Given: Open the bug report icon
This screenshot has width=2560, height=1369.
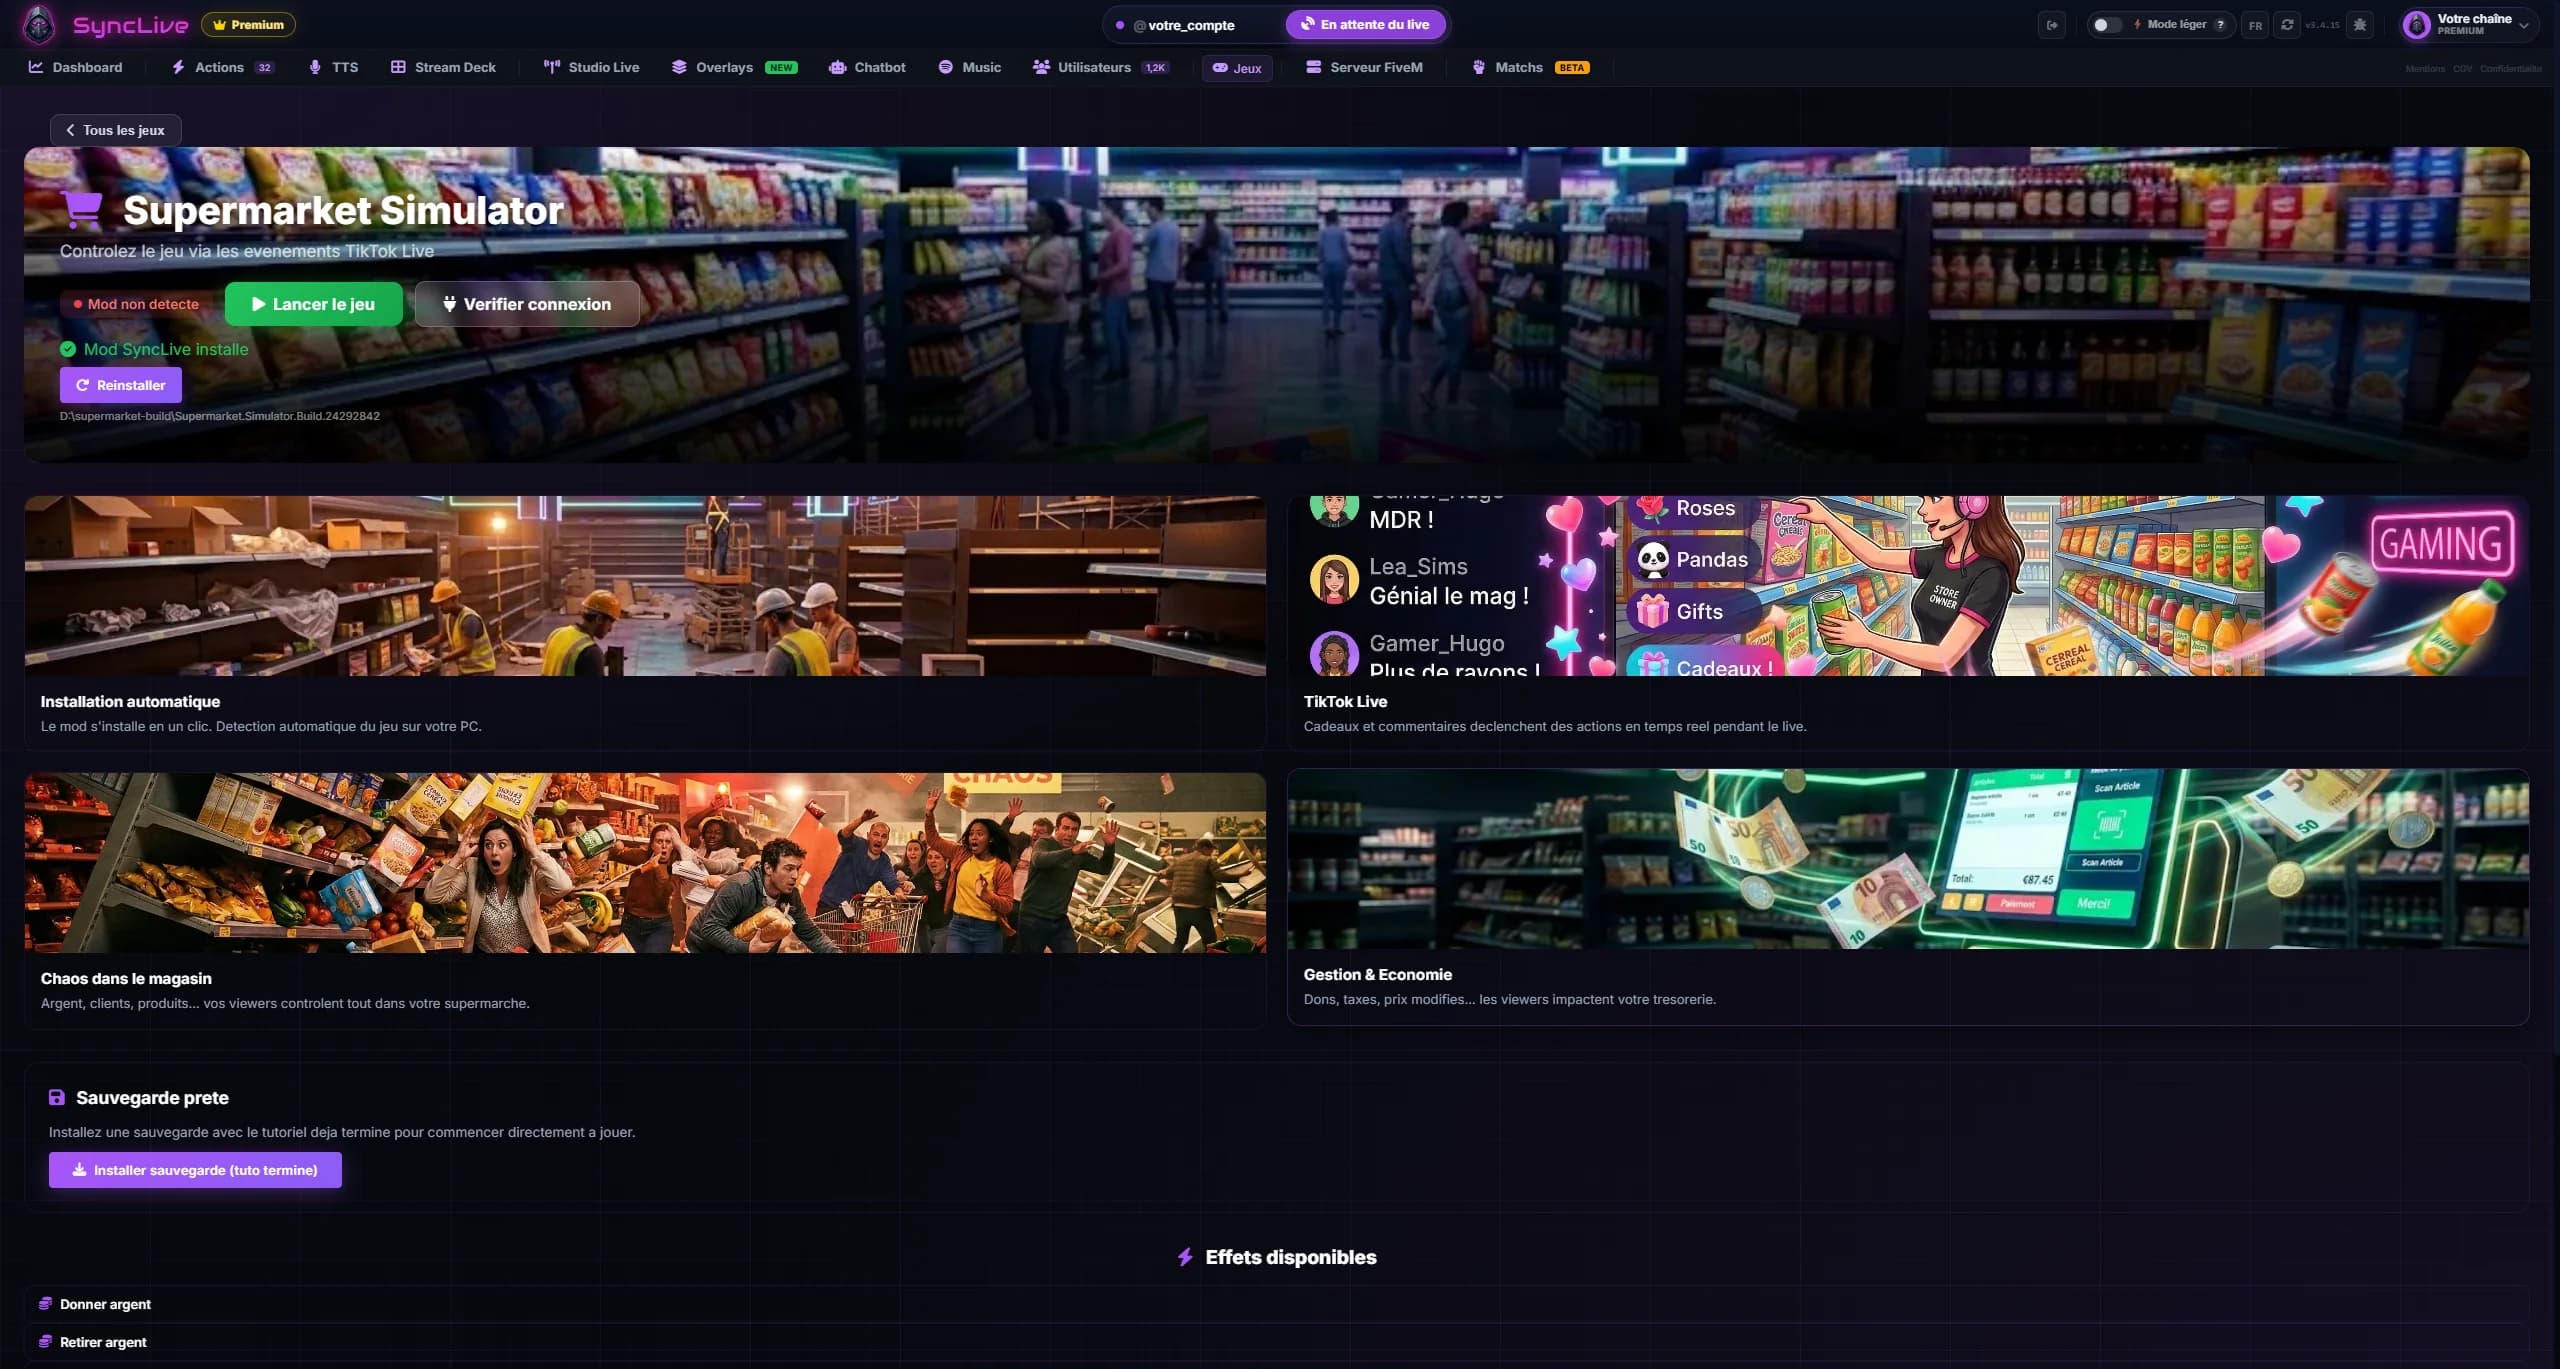Looking at the screenshot, I should click(x=2360, y=25).
